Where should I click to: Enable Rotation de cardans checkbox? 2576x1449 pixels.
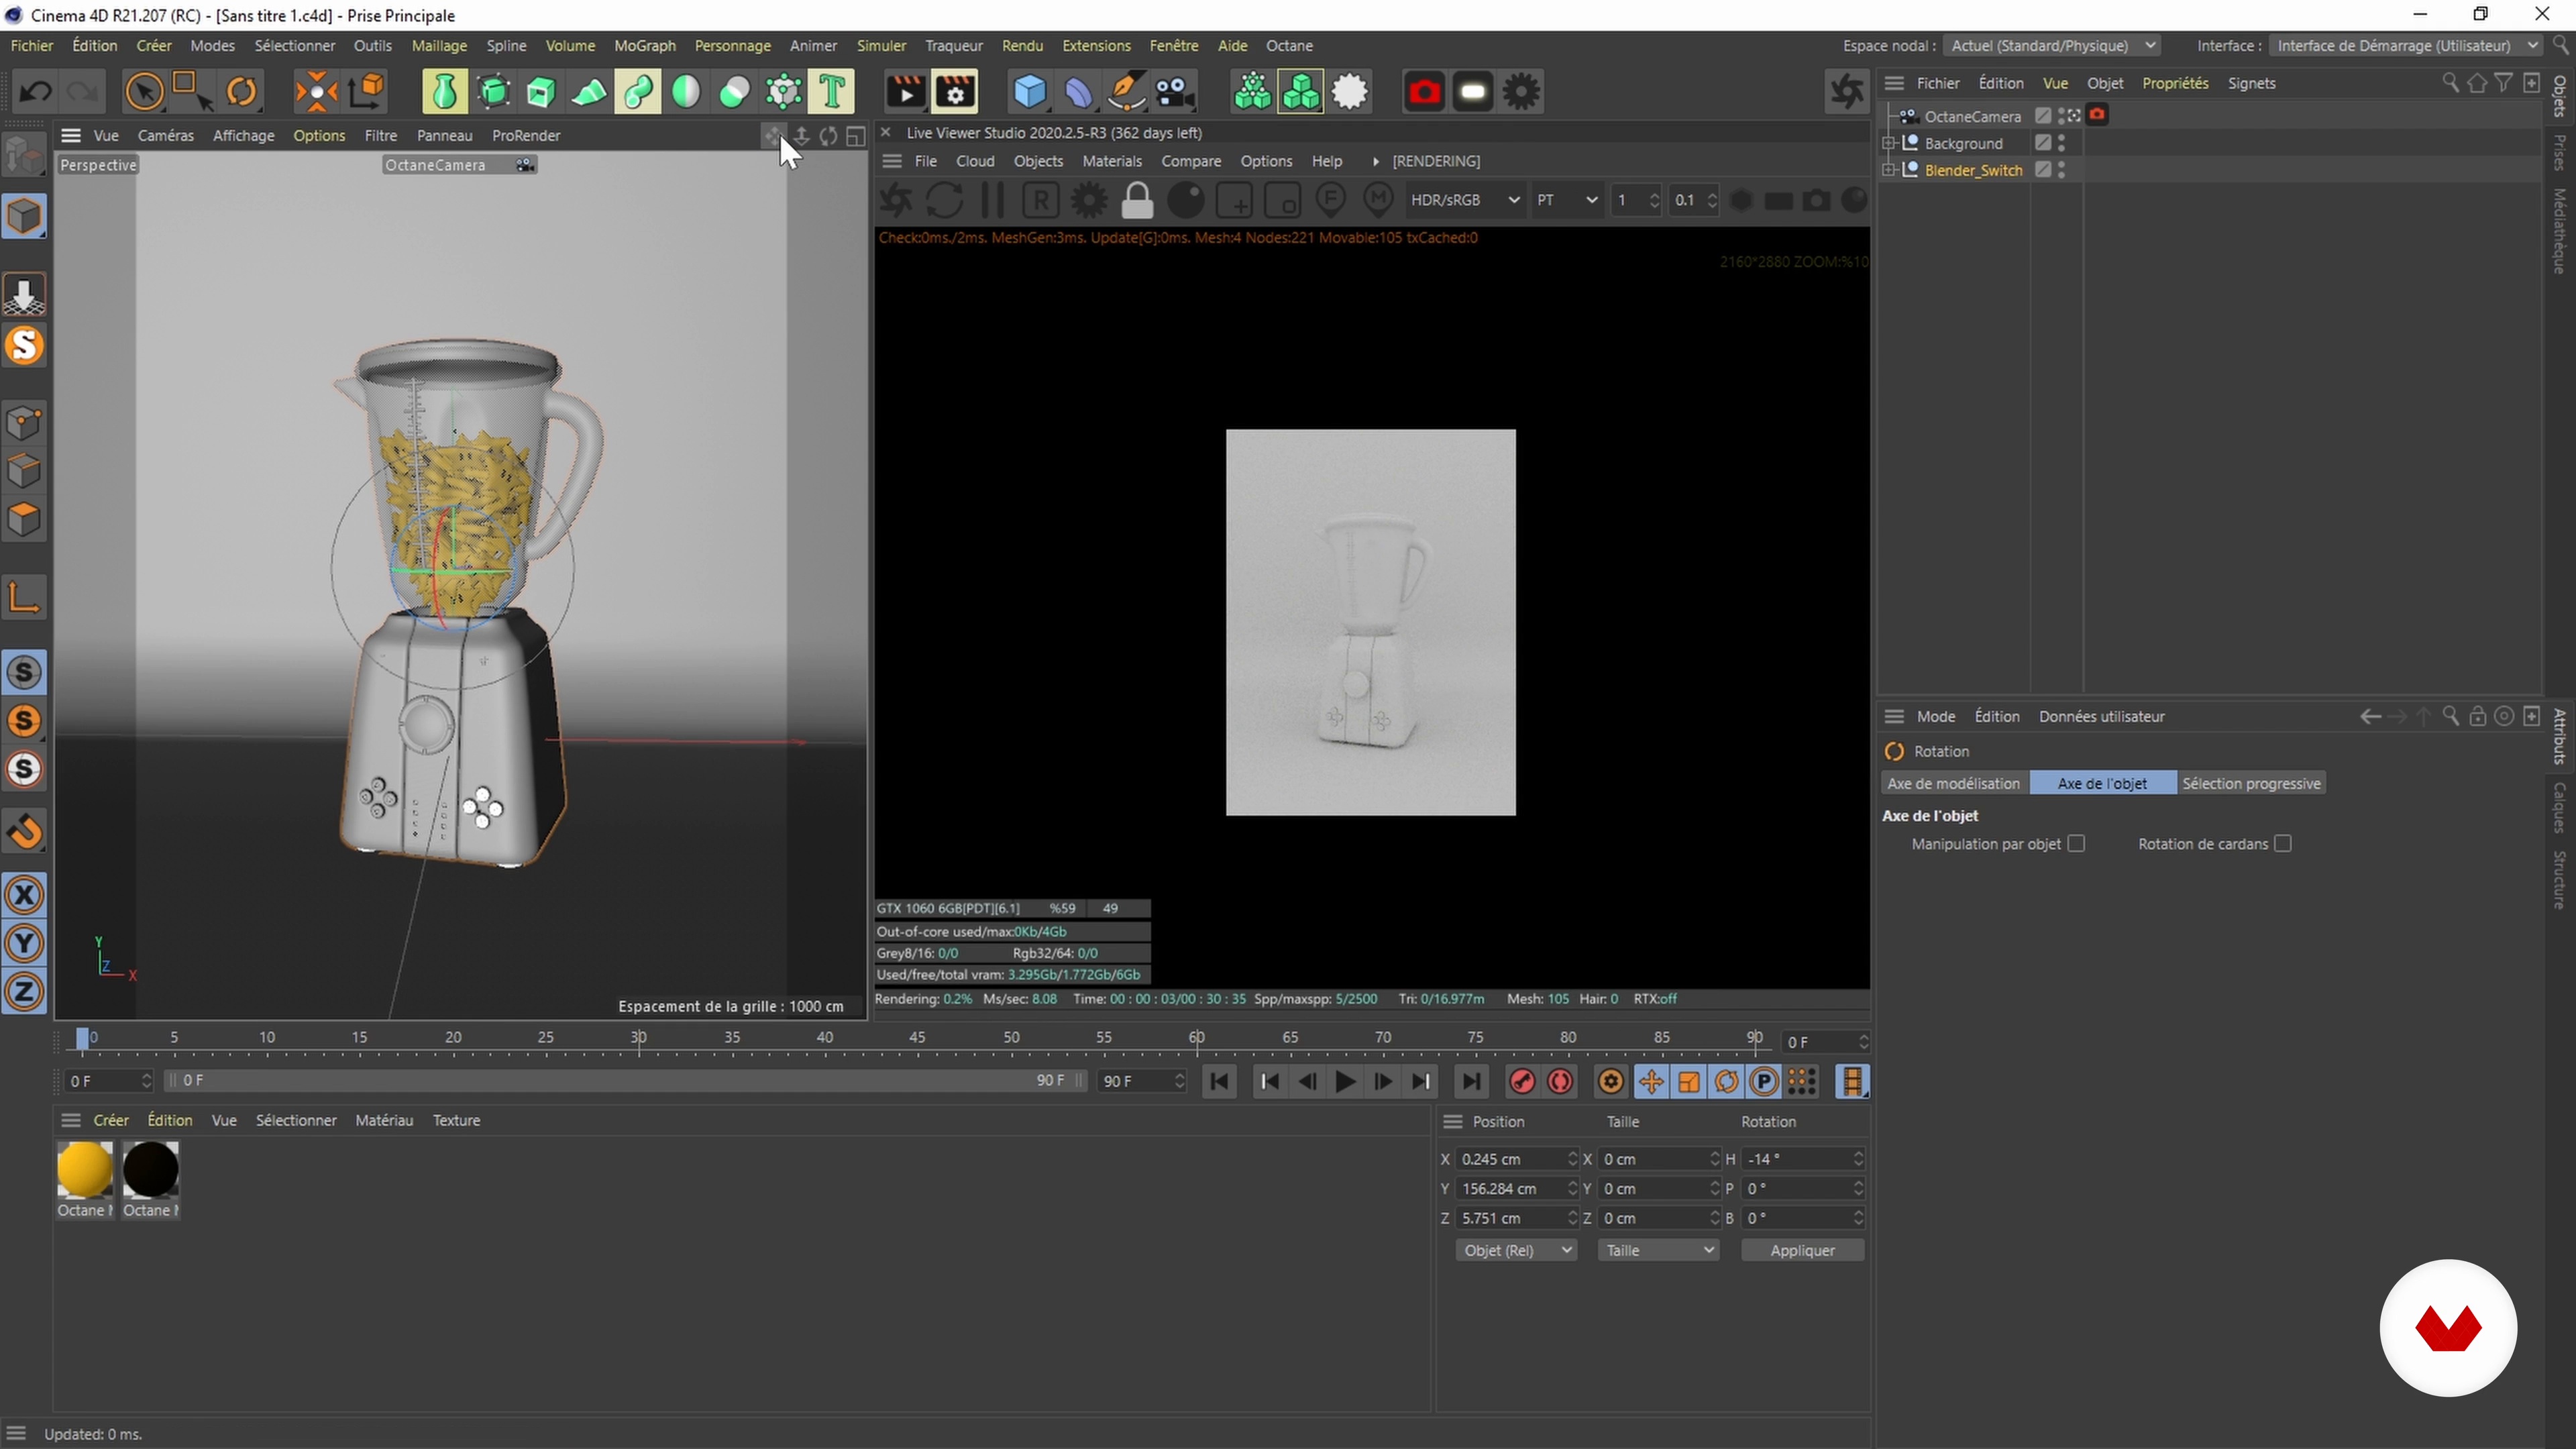[2282, 844]
